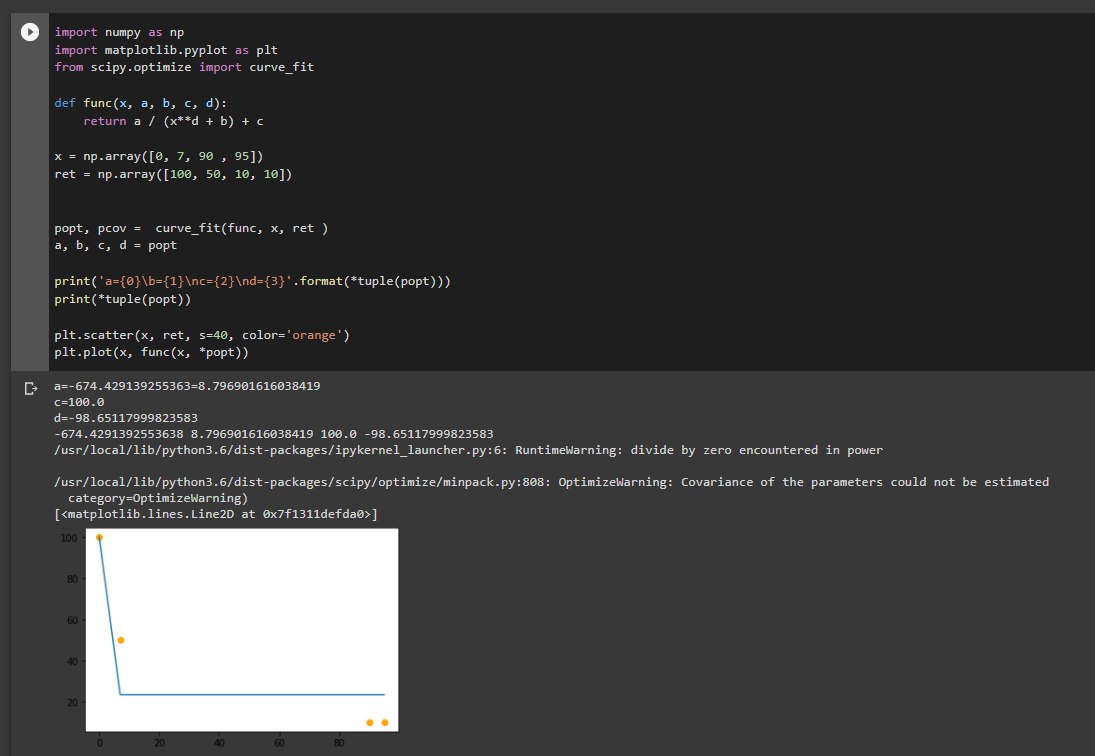This screenshot has width=1095, height=756.
Task: Click the OptimizeWarning covariance message
Action: (552, 482)
